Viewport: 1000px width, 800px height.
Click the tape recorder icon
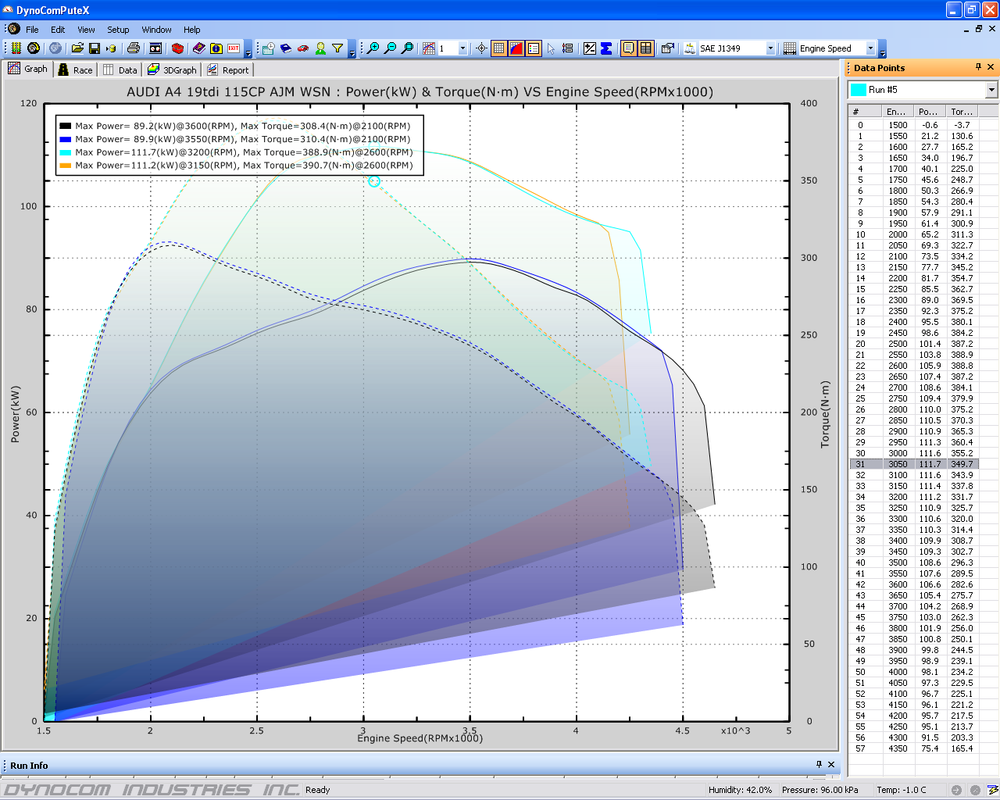pyautogui.click(x=156, y=48)
